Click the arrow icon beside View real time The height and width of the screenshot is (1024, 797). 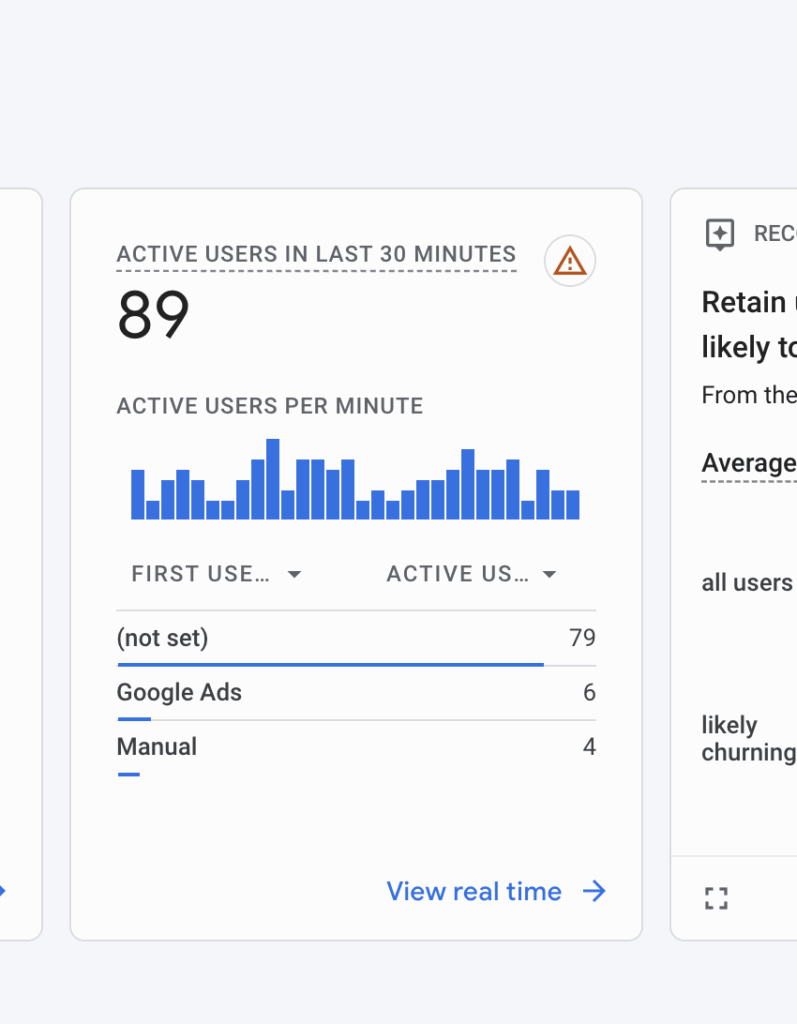tap(595, 891)
